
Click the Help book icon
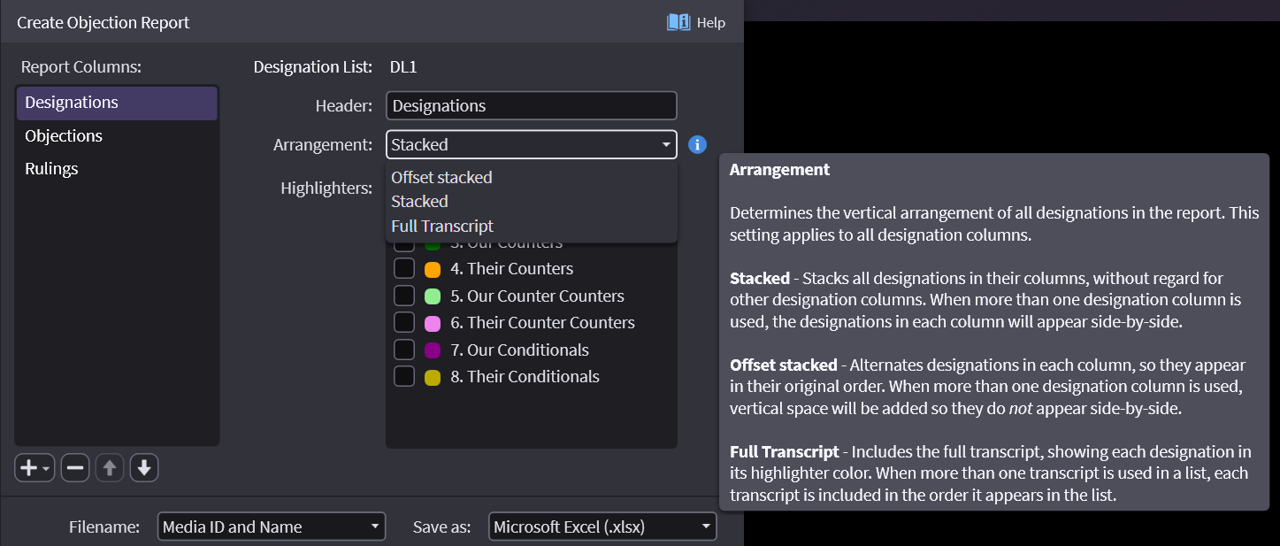click(x=678, y=22)
